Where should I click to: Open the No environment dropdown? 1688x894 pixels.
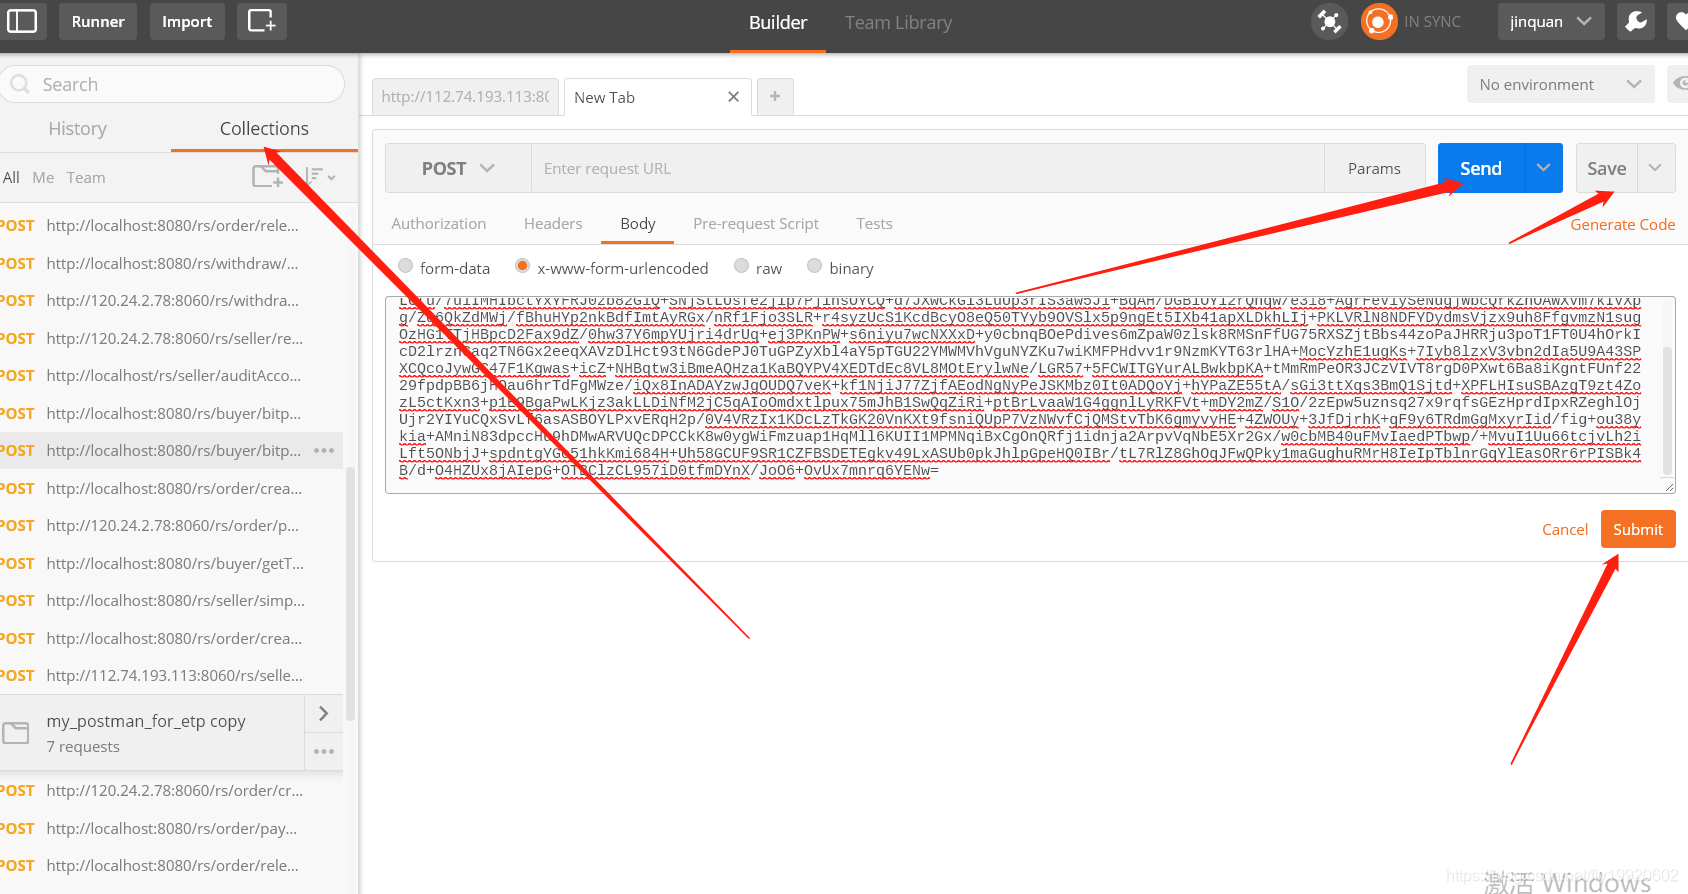pos(1560,85)
